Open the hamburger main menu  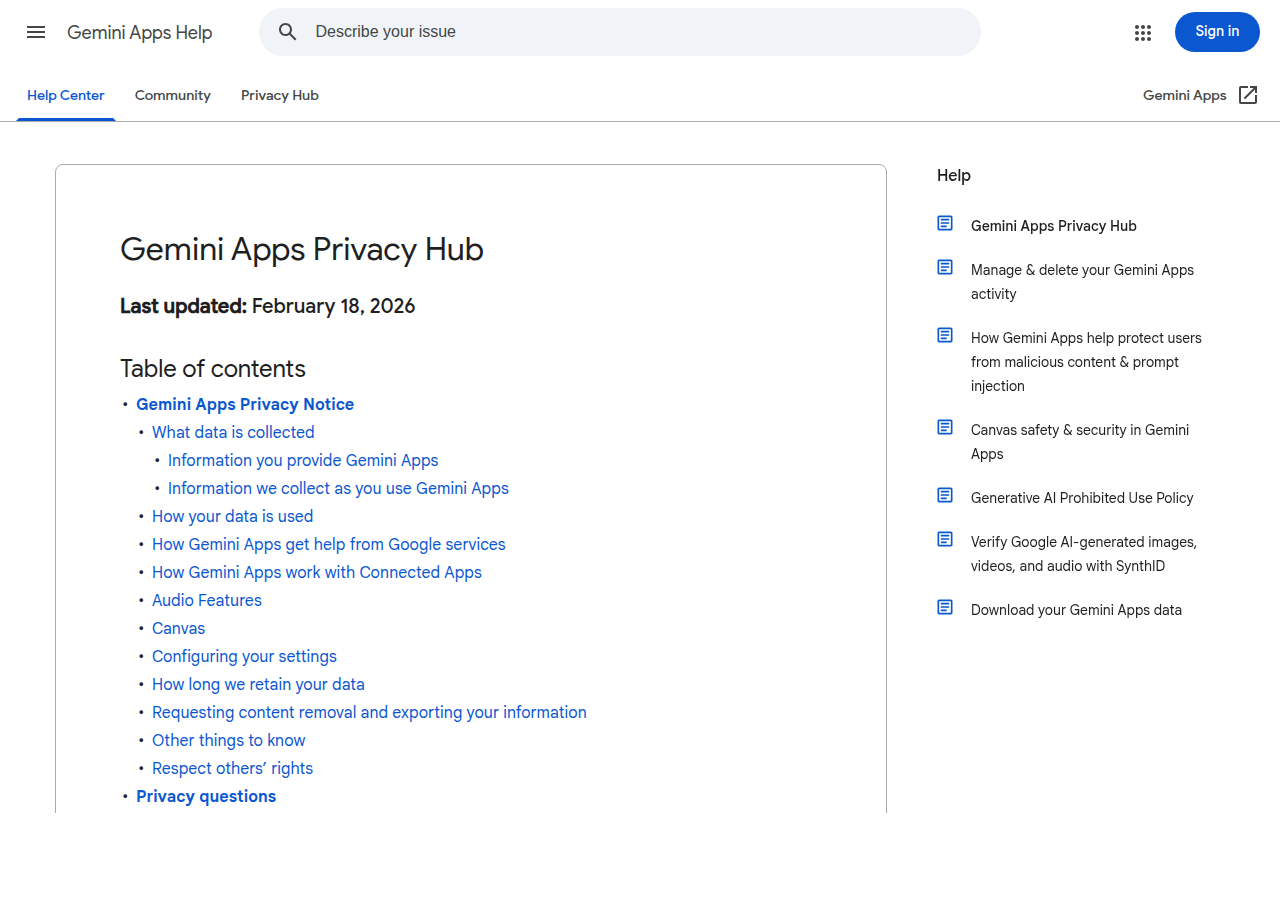coord(36,32)
